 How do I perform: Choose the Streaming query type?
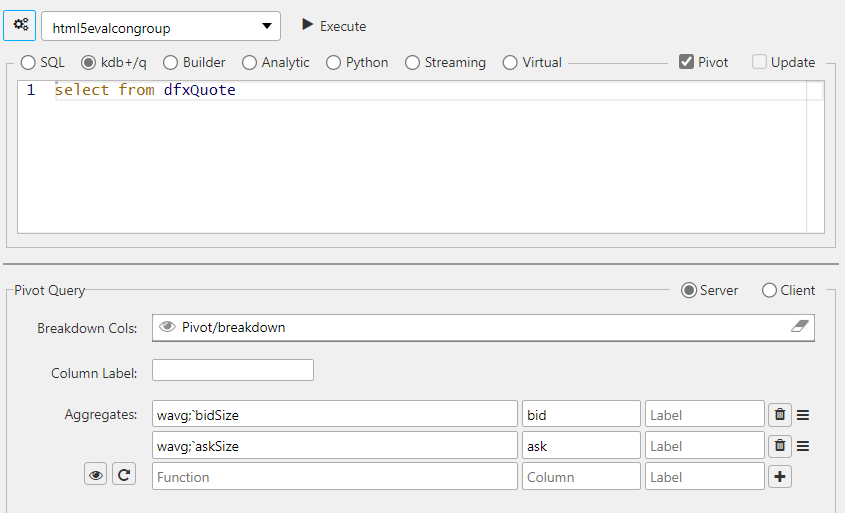[412, 62]
